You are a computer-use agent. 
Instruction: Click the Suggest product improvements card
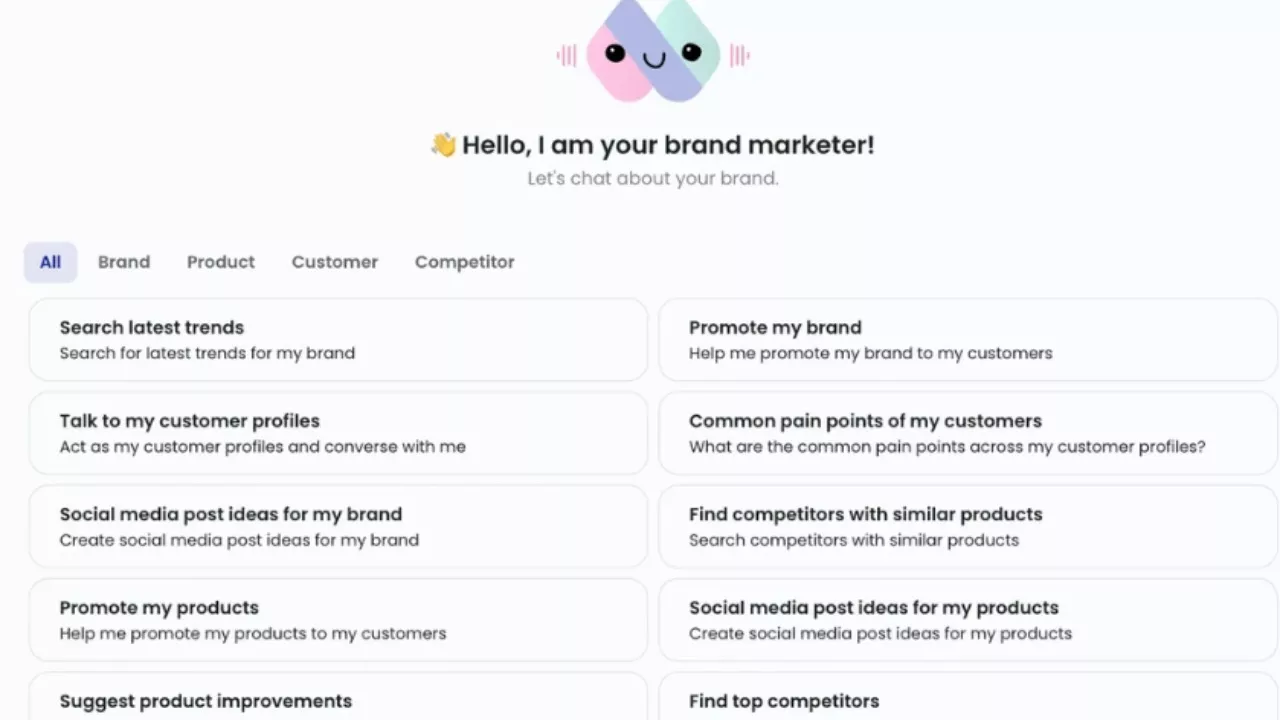(x=338, y=701)
